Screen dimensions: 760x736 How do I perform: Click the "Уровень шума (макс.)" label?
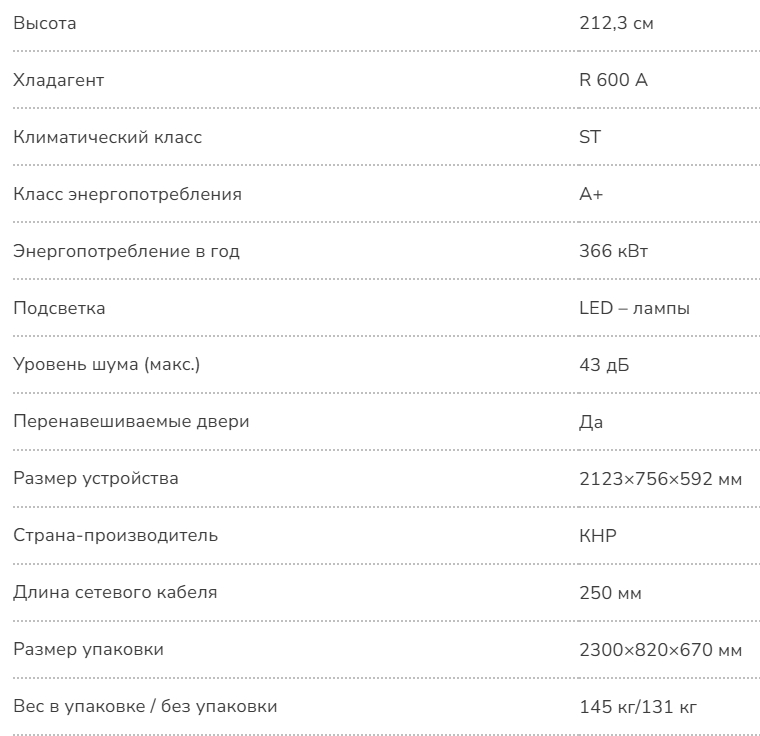coord(106,365)
